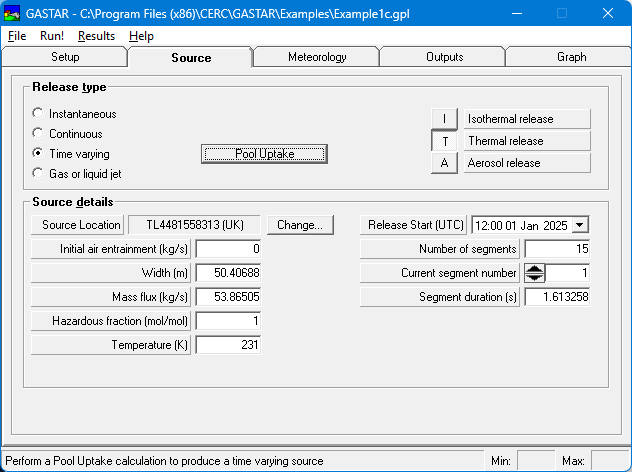This screenshot has width=632, height=472.
Task: Click the I isothermal release icon button
Action: [444, 119]
